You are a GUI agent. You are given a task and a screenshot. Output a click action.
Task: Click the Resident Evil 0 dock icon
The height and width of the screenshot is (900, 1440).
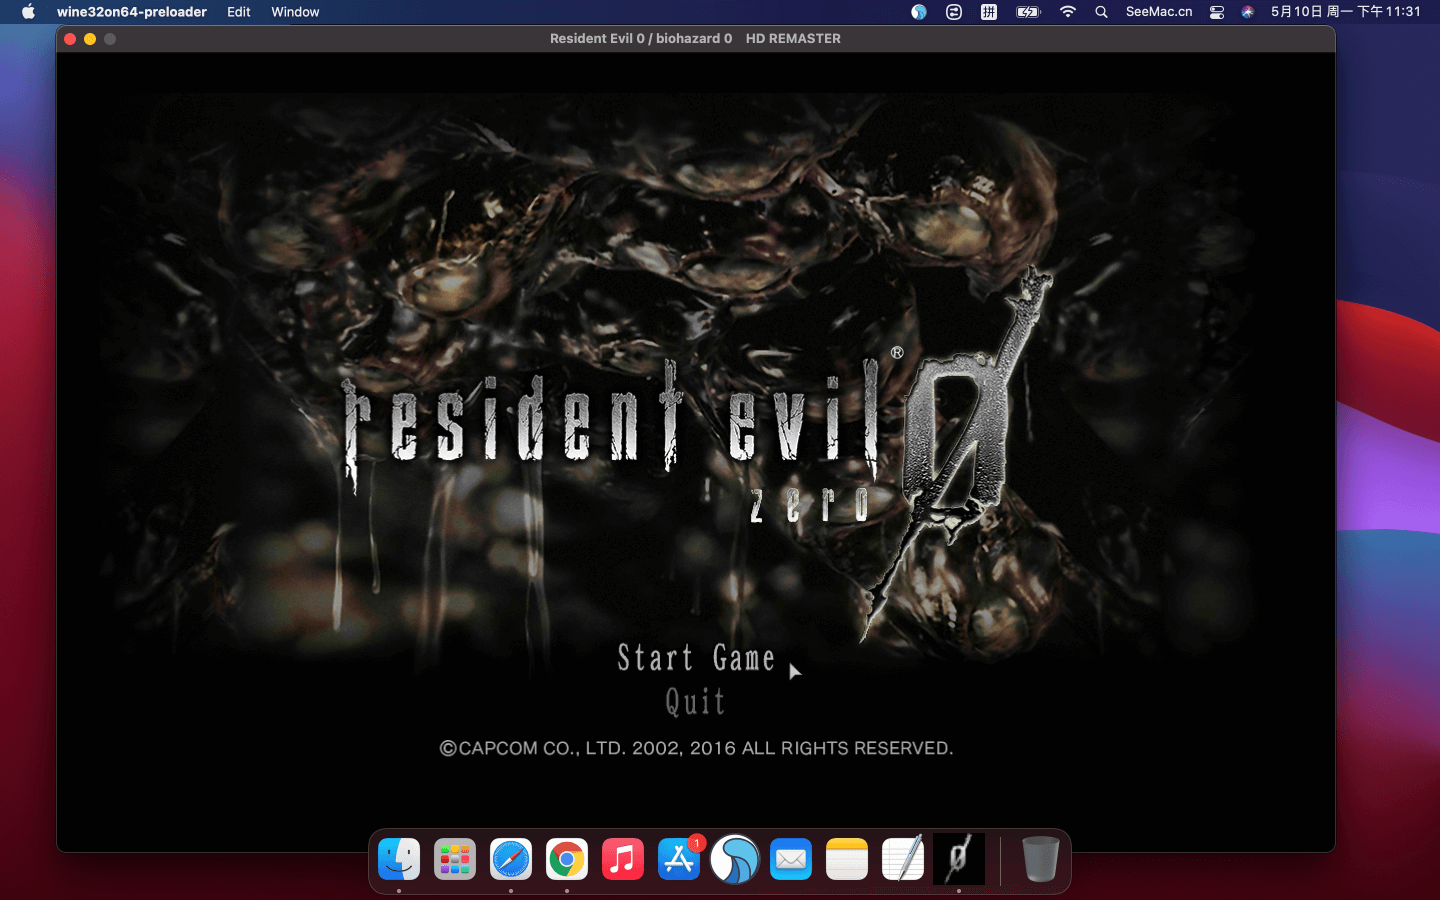(959, 859)
